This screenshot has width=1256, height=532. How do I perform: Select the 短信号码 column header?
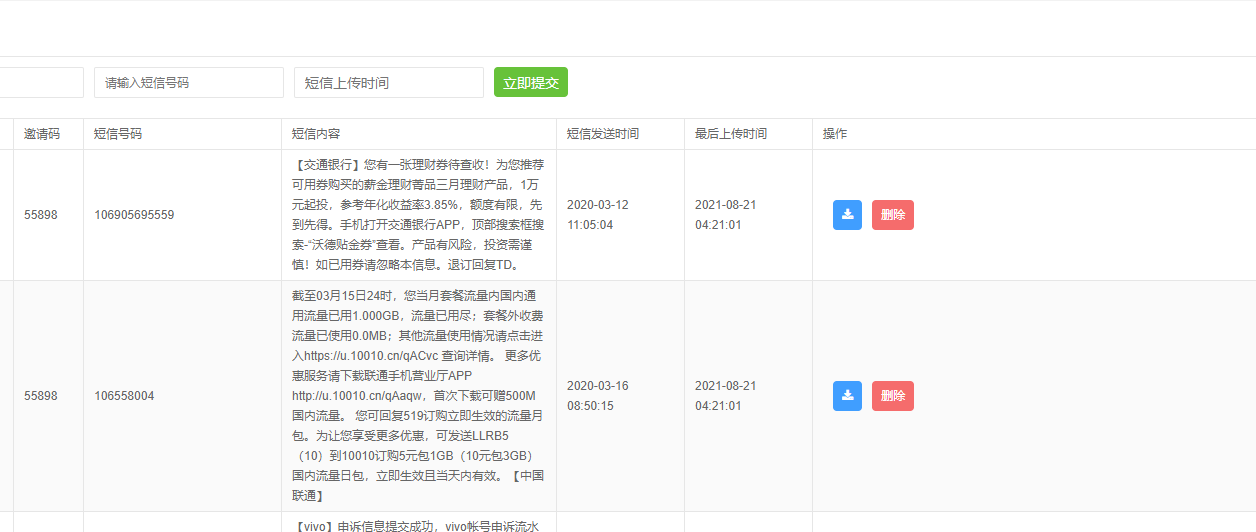118,134
